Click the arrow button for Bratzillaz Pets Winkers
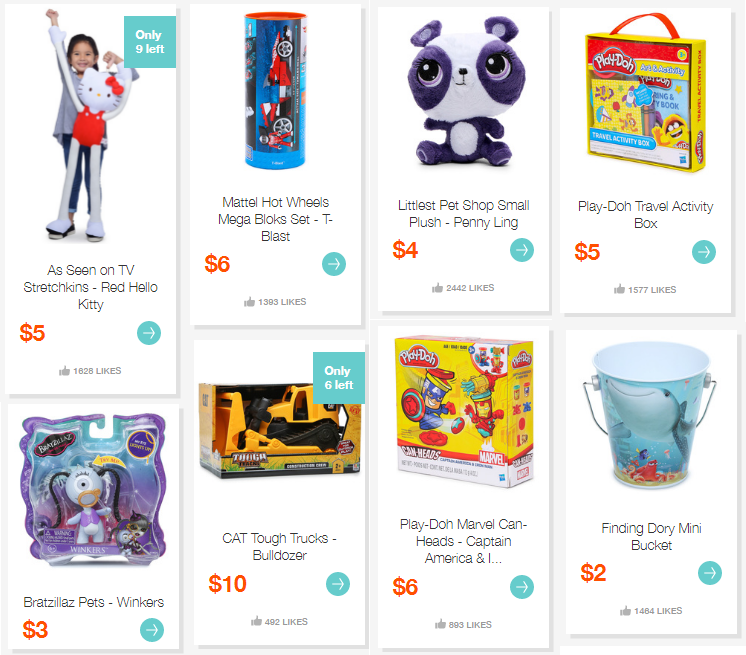746x655 pixels. pyautogui.click(x=152, y=630)
